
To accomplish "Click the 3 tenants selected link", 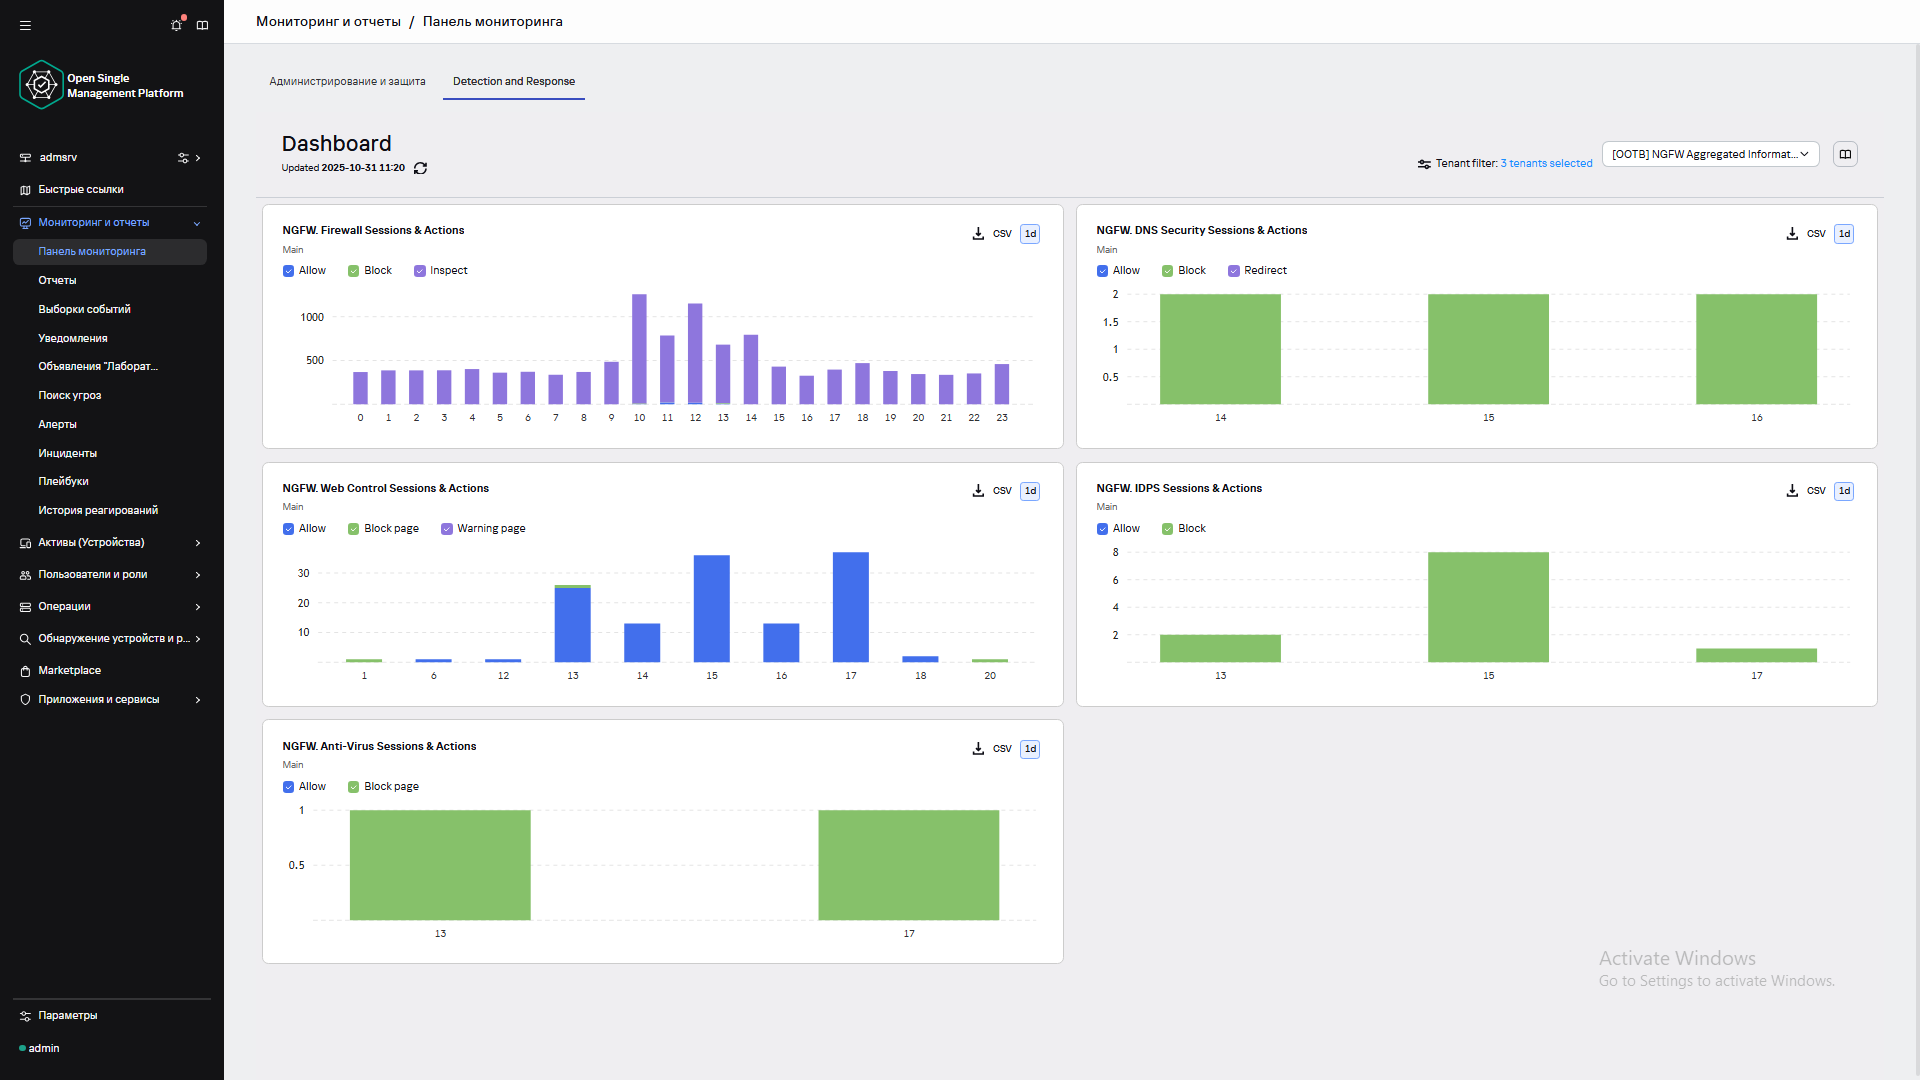I will tap(1546, 163).
